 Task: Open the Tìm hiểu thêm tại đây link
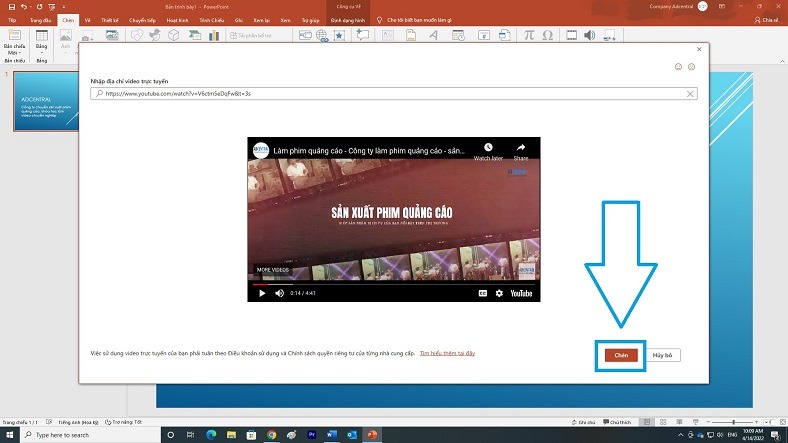tap(447, 353)
